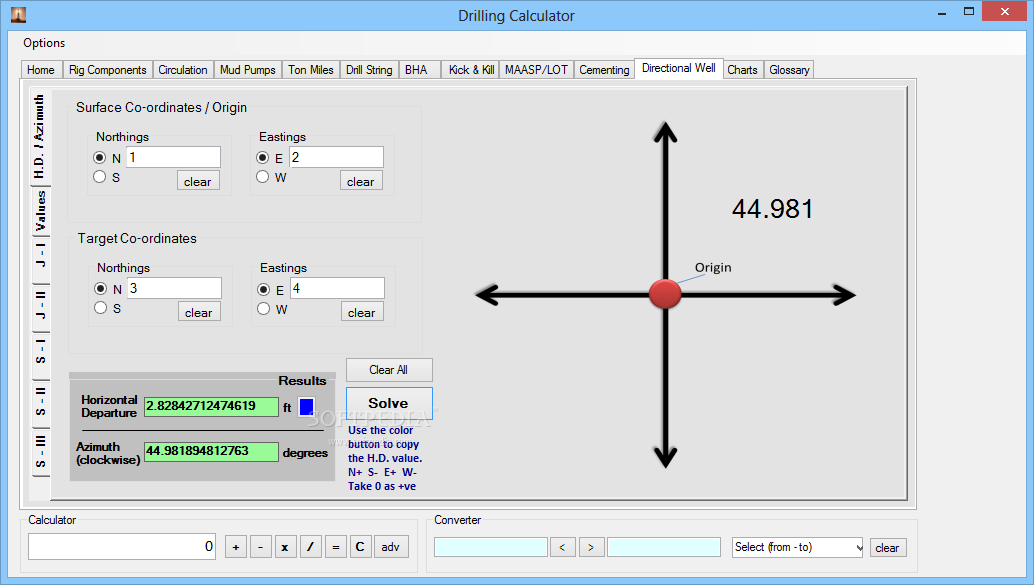1034x585 pixels.
Task: Click the target Northings input field
Action: click(x=174, y=288)
